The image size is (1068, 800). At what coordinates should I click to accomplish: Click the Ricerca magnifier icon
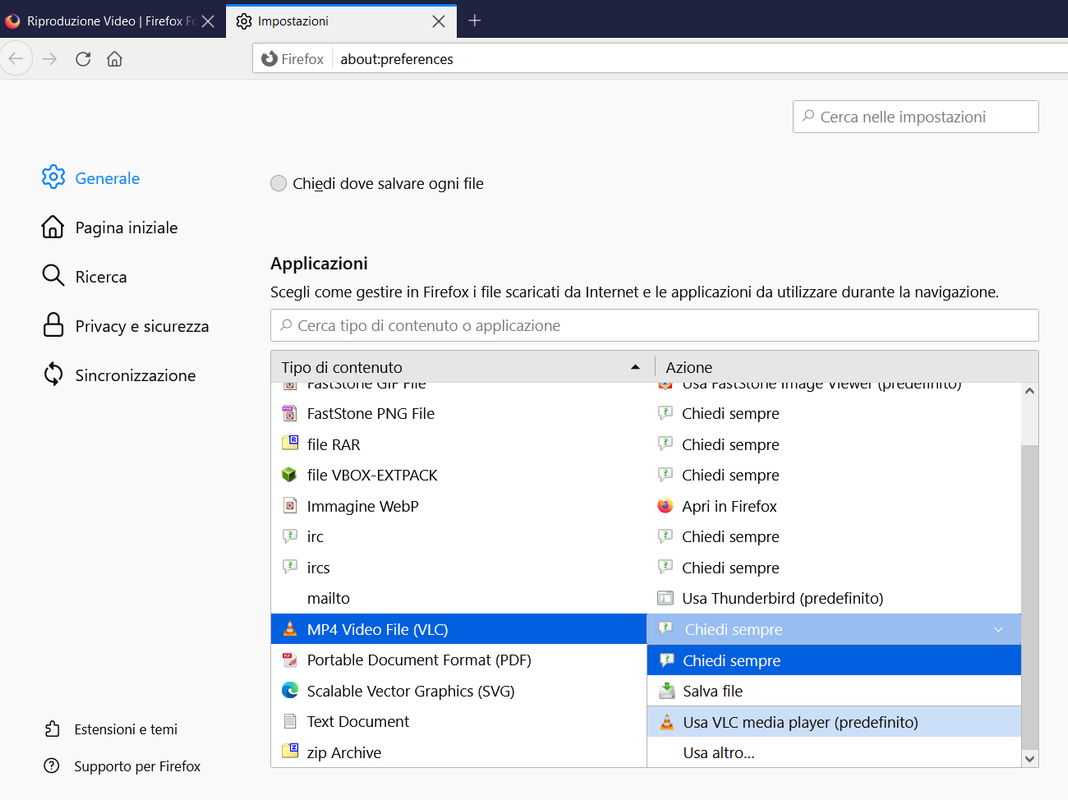53,276
